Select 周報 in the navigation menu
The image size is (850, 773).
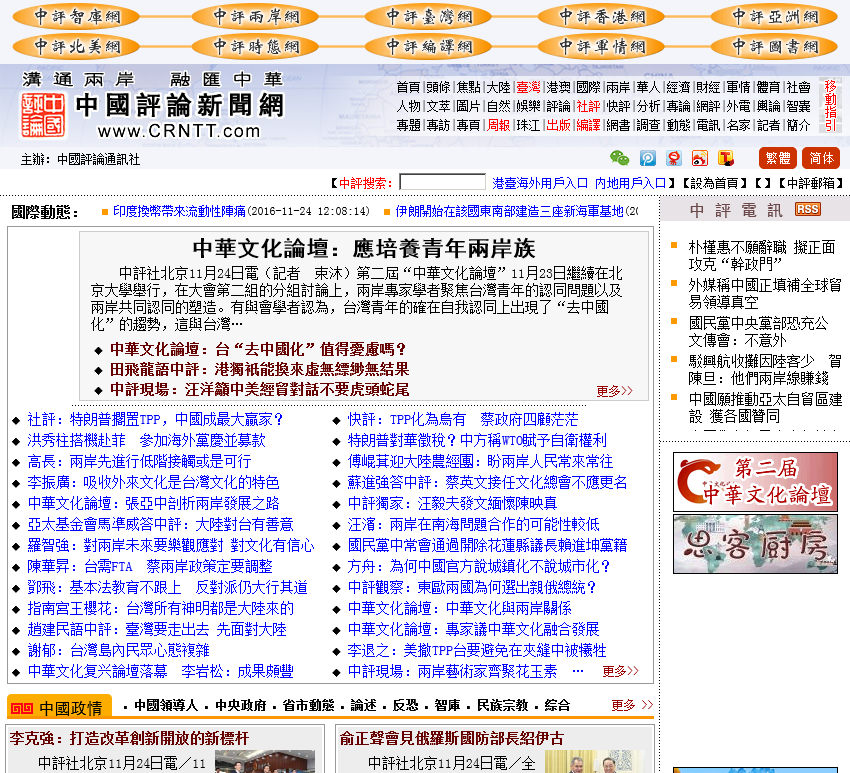tap(498, 125)
